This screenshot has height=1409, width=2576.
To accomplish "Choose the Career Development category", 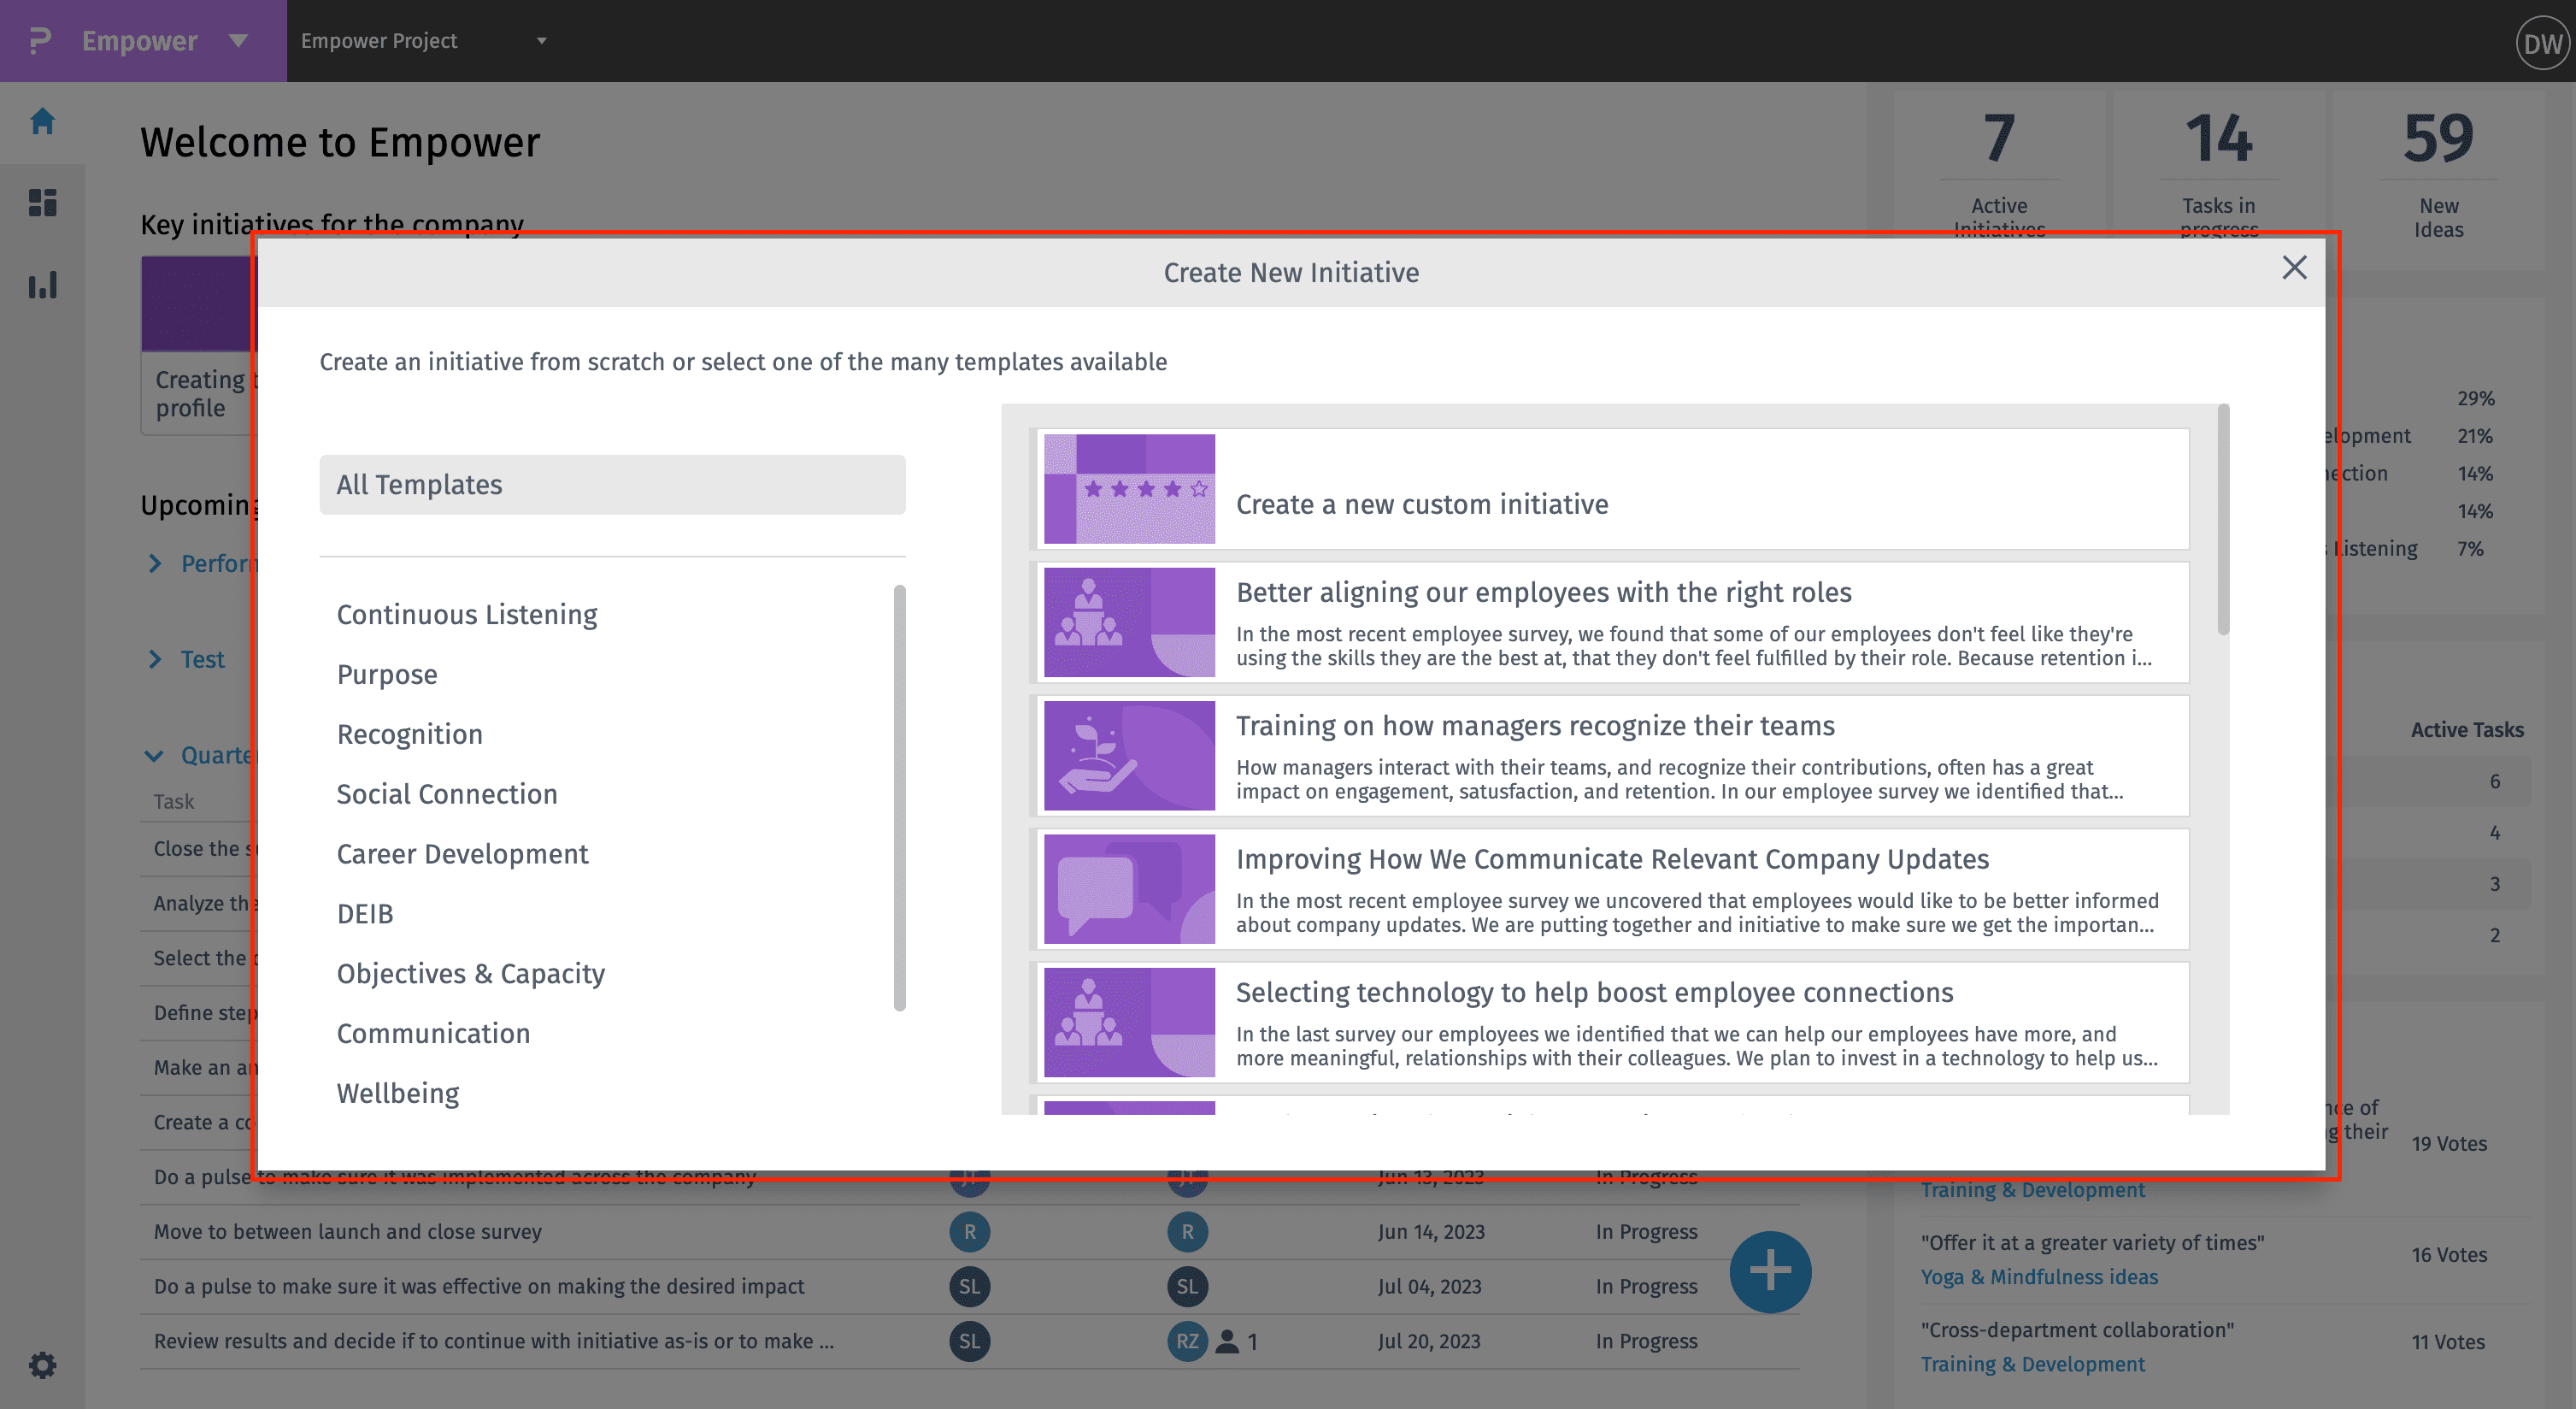I will click(462, 854).
